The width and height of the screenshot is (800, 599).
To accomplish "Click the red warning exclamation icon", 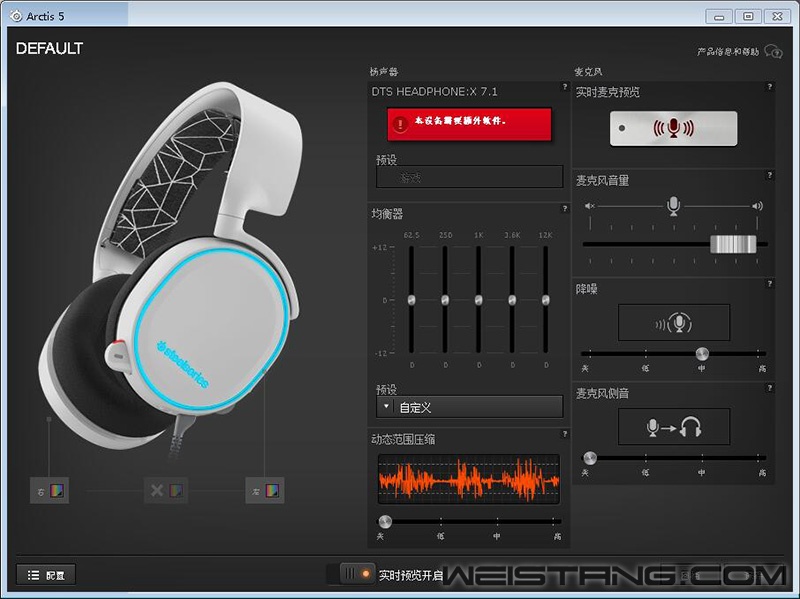I will [x=400, y=124].
